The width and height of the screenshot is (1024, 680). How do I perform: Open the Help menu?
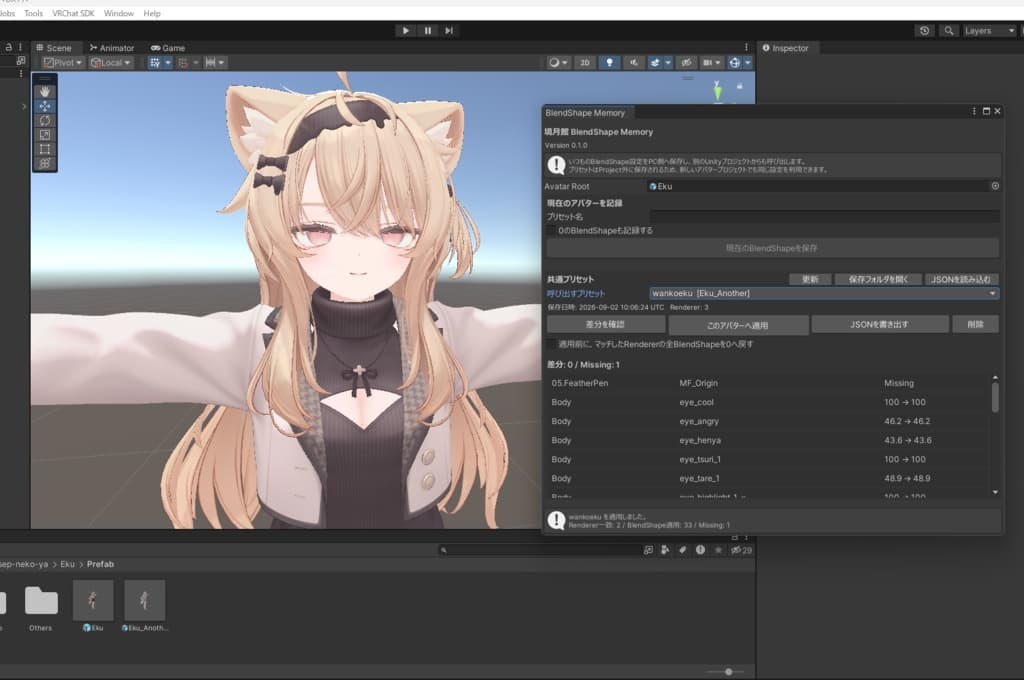pos(152,13)
